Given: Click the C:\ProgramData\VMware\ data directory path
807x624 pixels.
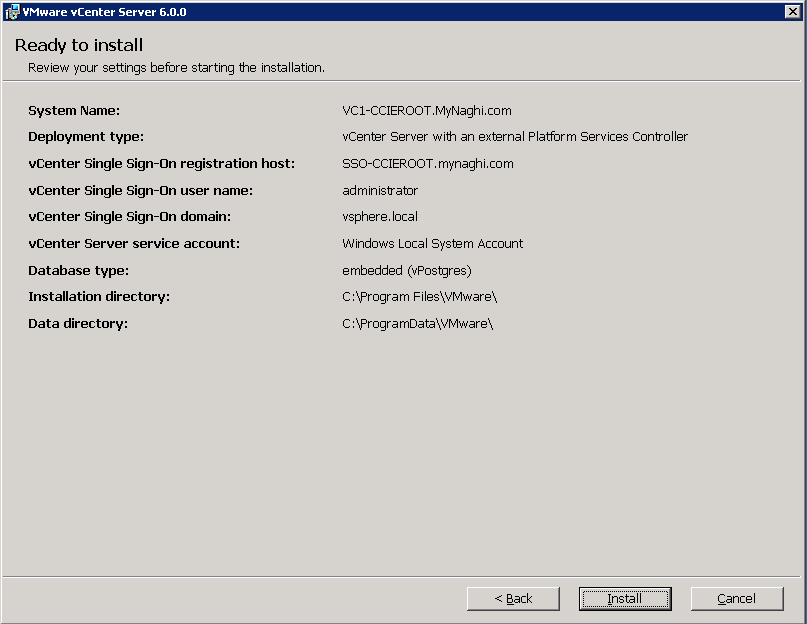Looking at the screenshot, I should click(x=417, y=324).
